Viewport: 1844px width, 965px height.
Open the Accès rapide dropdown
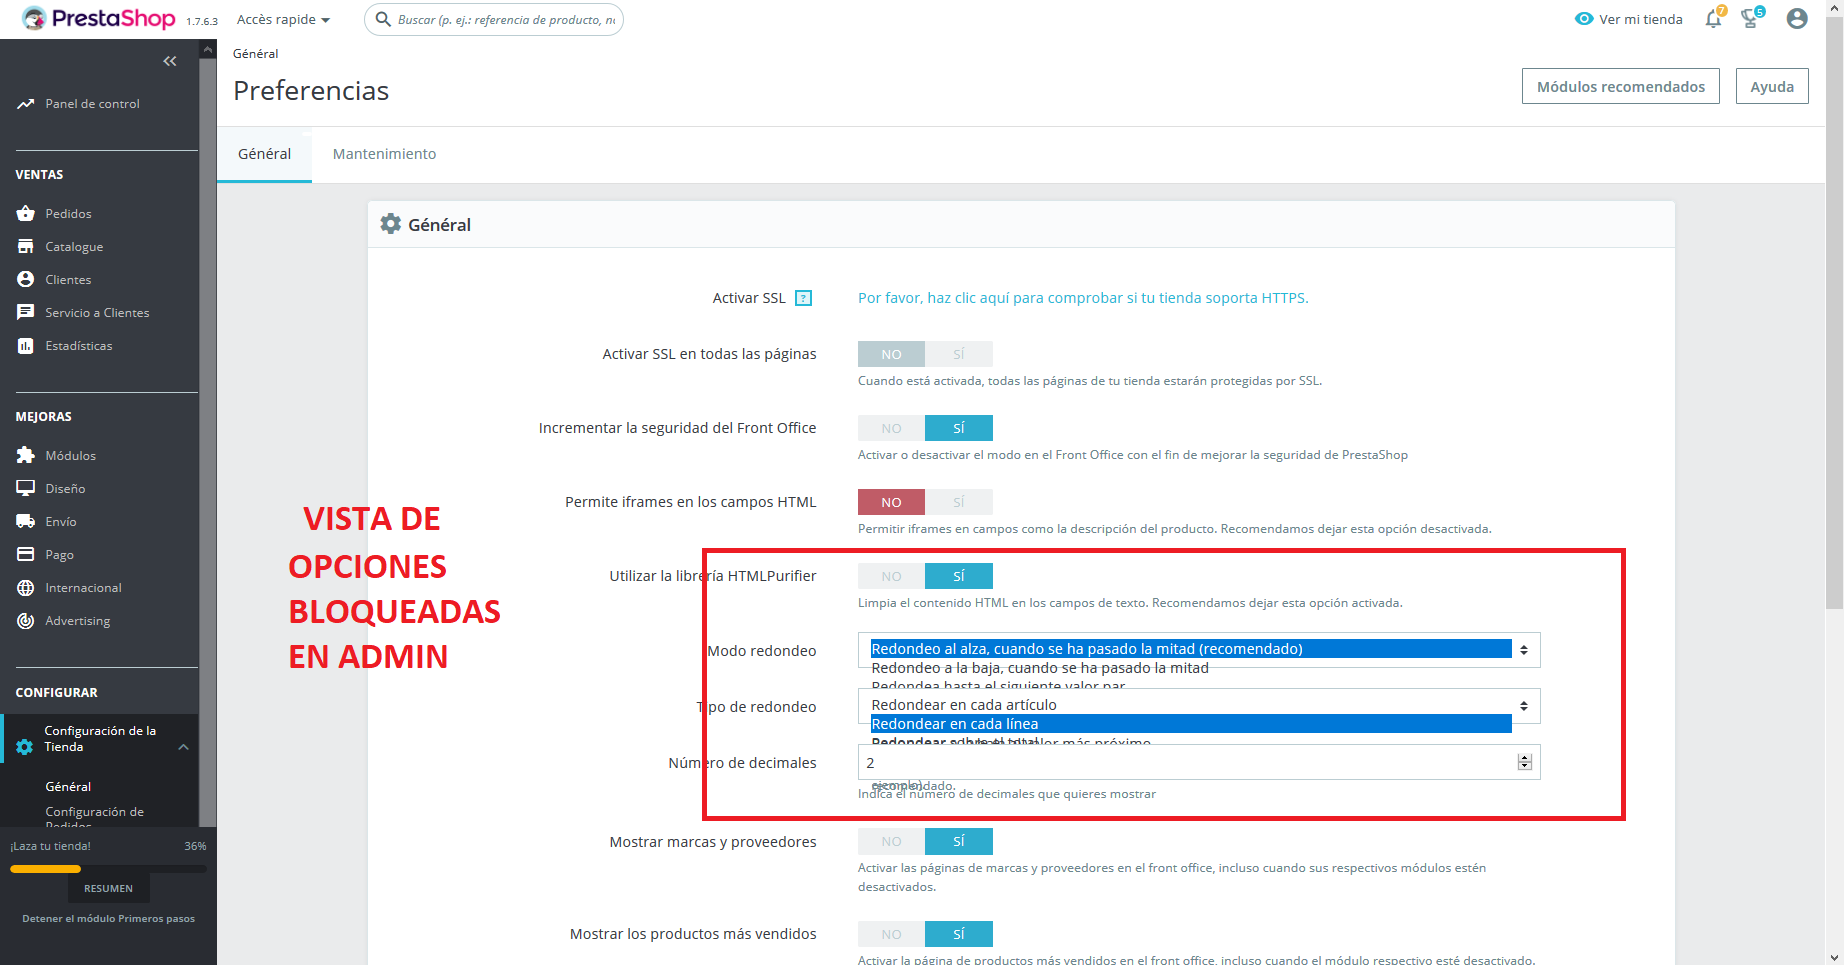(283, 19)
